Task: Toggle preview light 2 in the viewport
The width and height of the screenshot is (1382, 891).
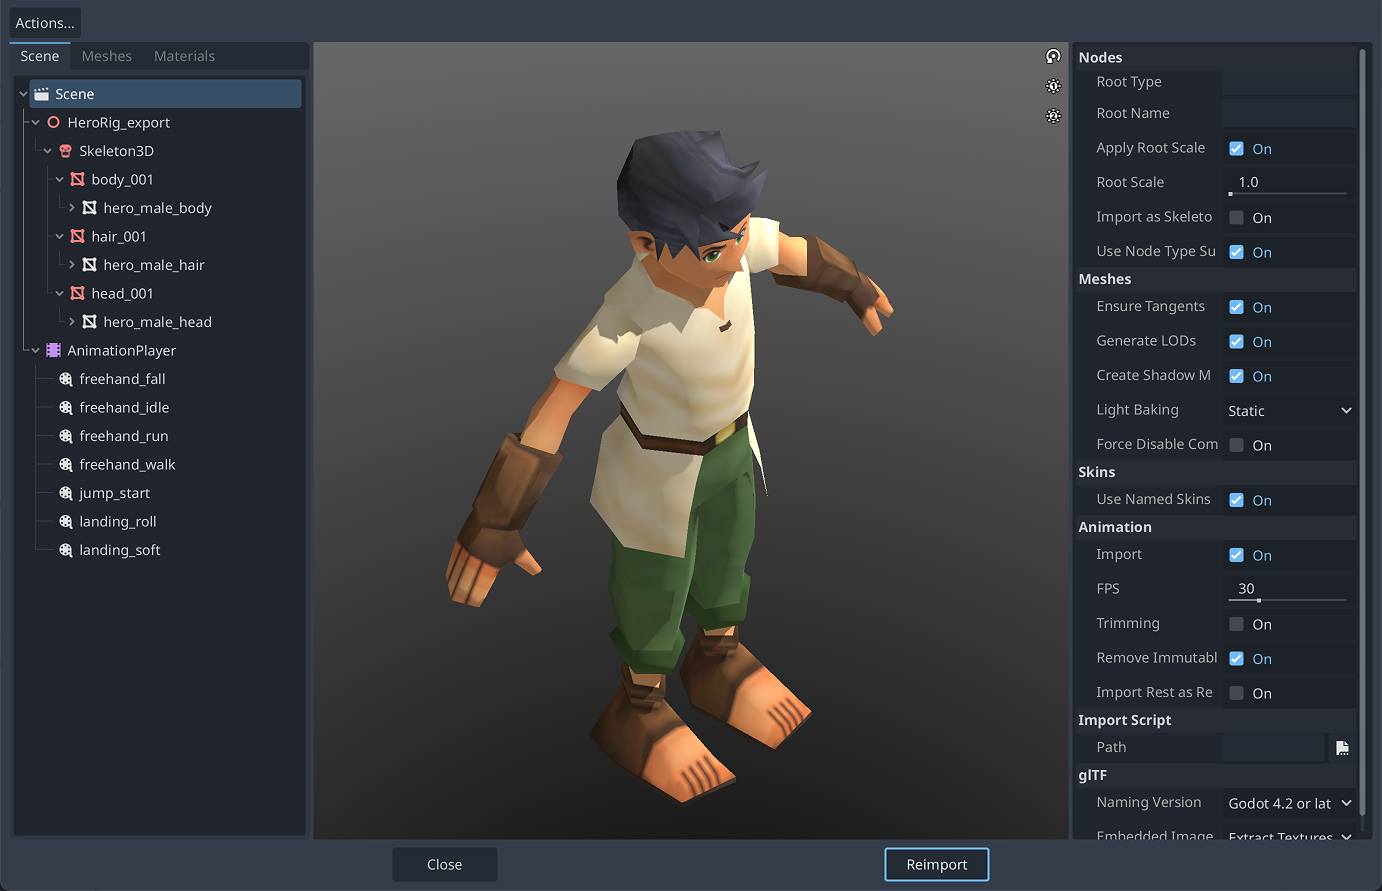Action: coord(1053,116)
